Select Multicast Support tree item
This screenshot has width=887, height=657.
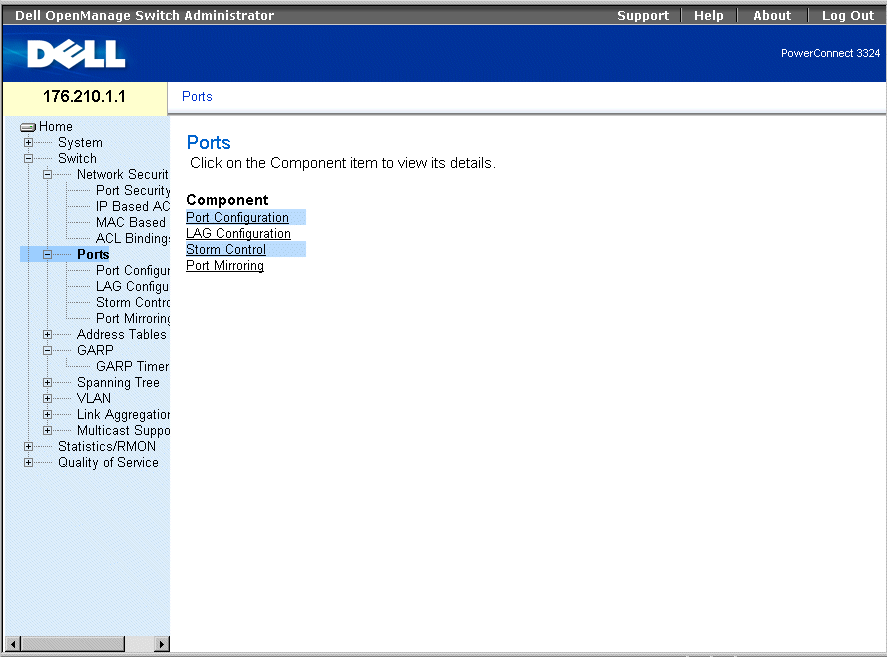[123, 431]
